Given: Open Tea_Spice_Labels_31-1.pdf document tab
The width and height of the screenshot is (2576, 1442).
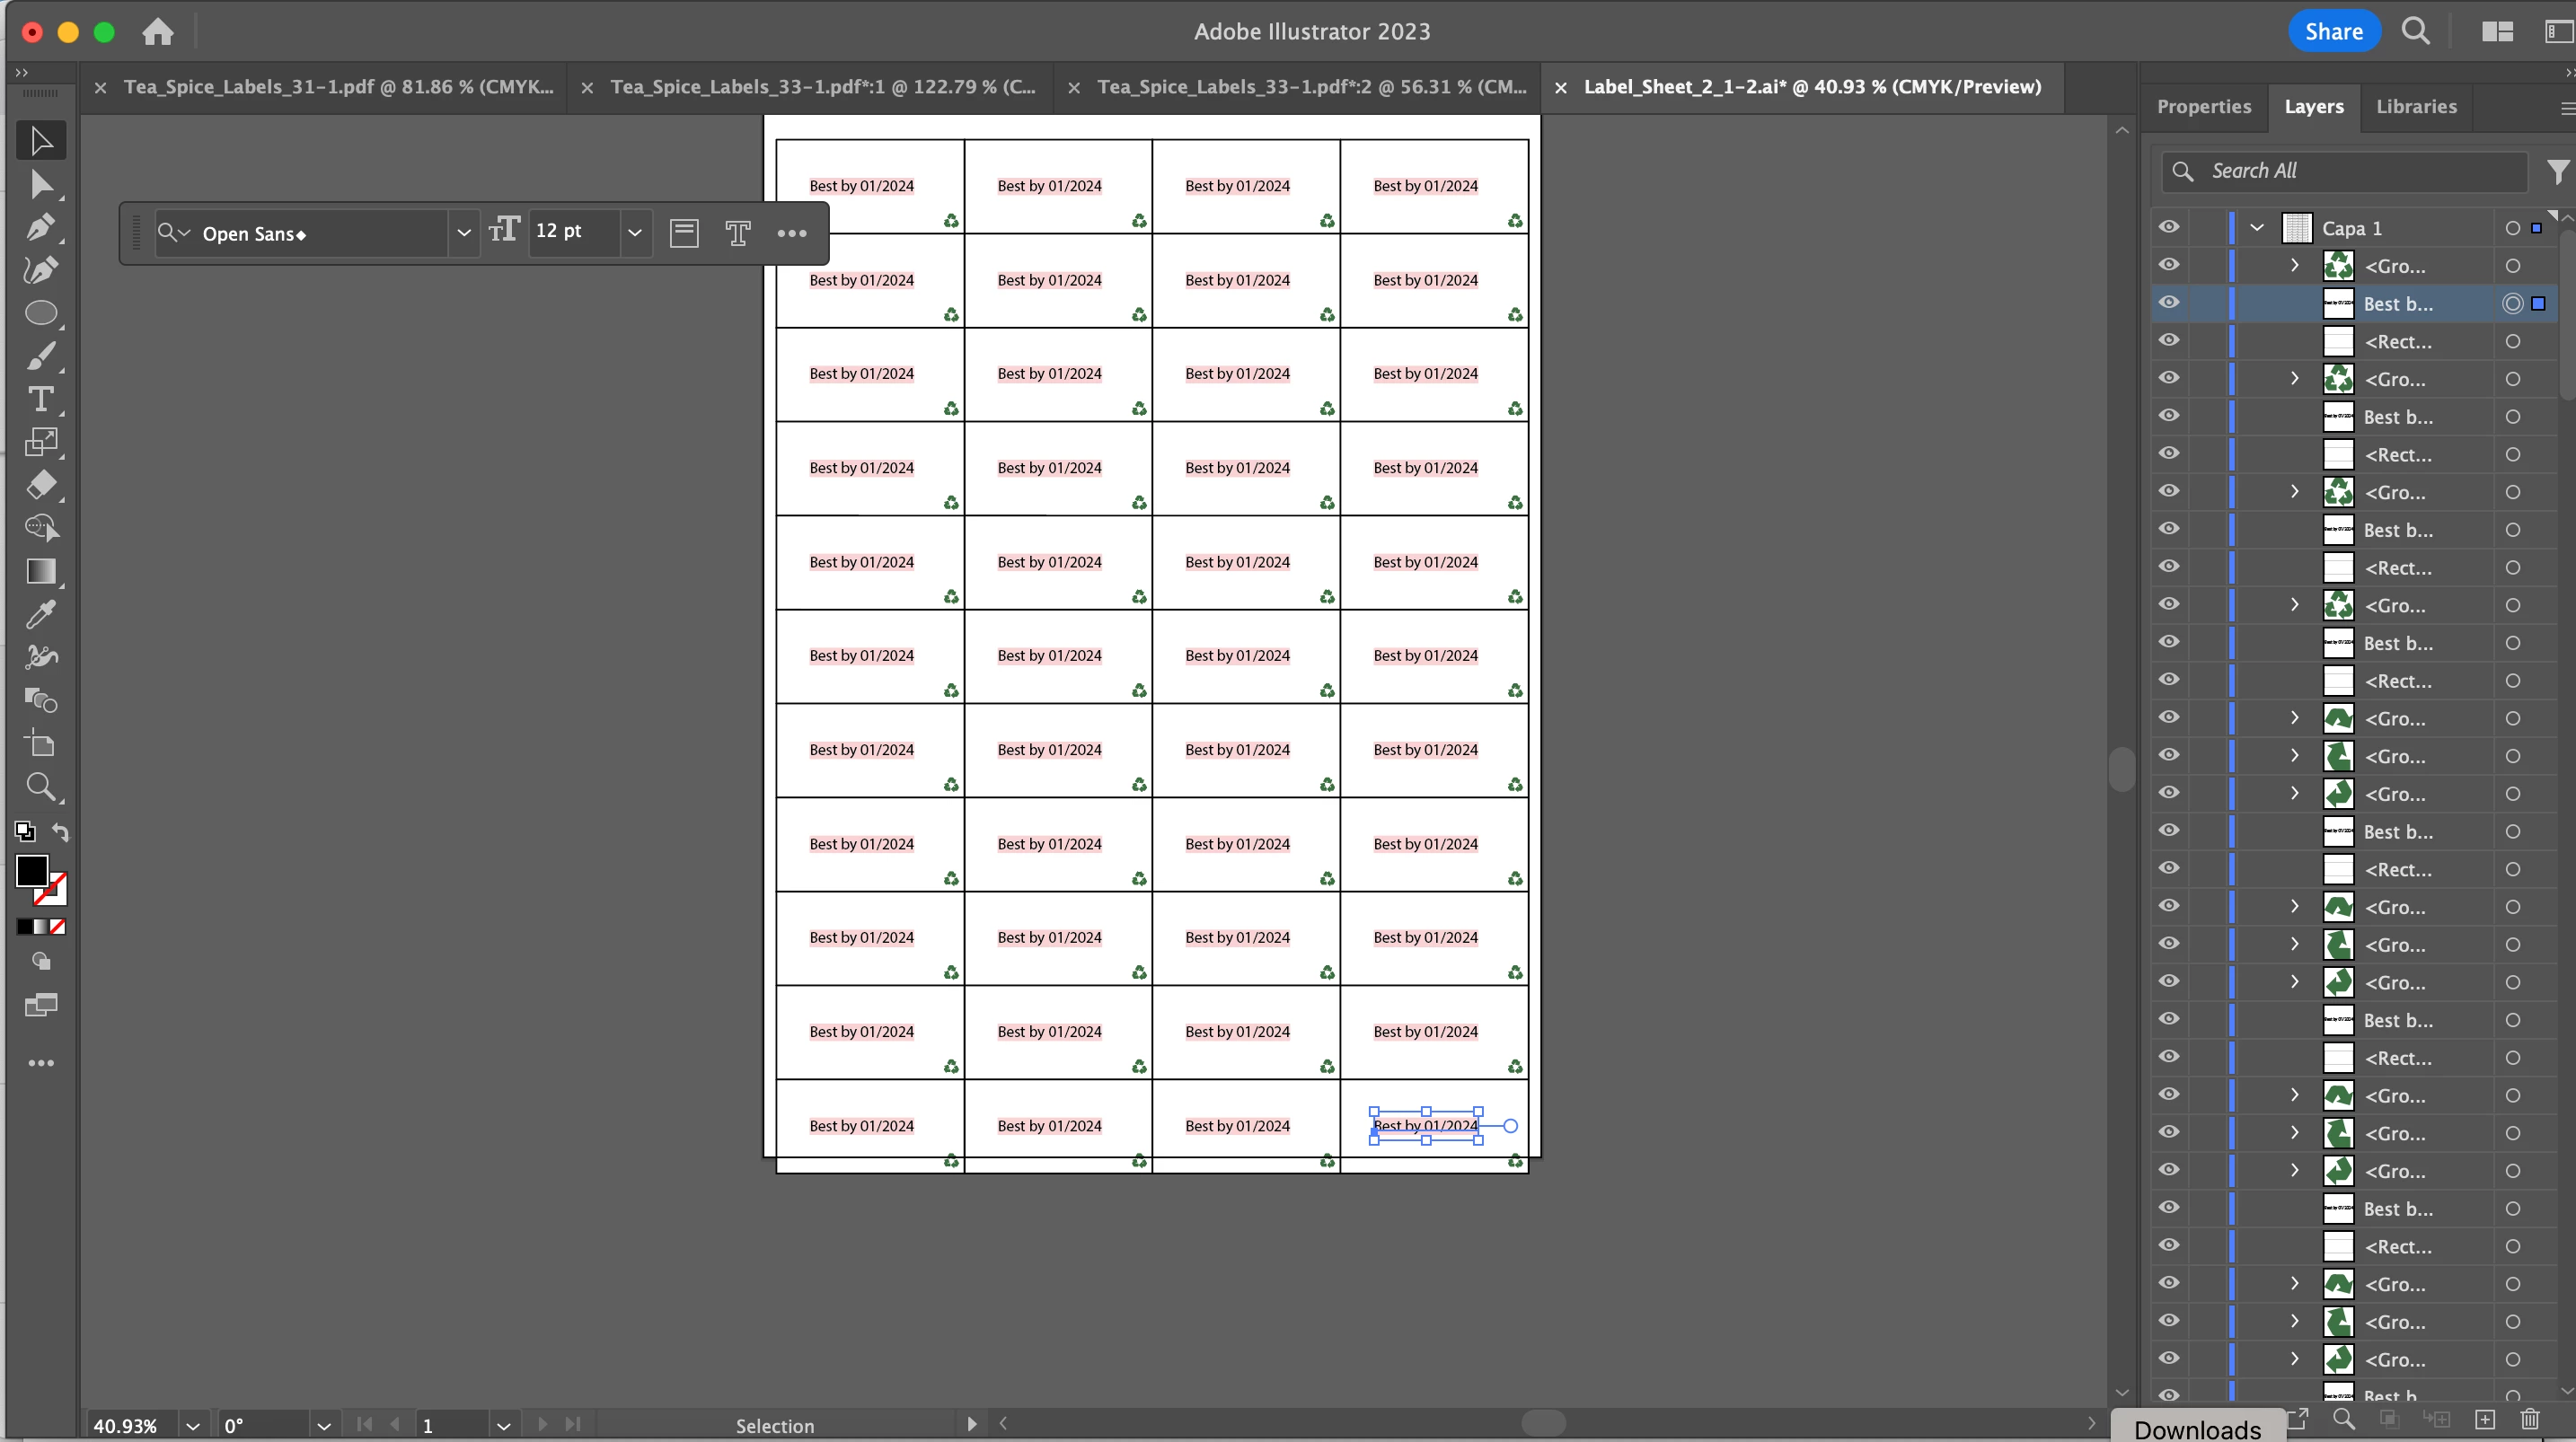Looking at the screenshot, I should [338, 87].
